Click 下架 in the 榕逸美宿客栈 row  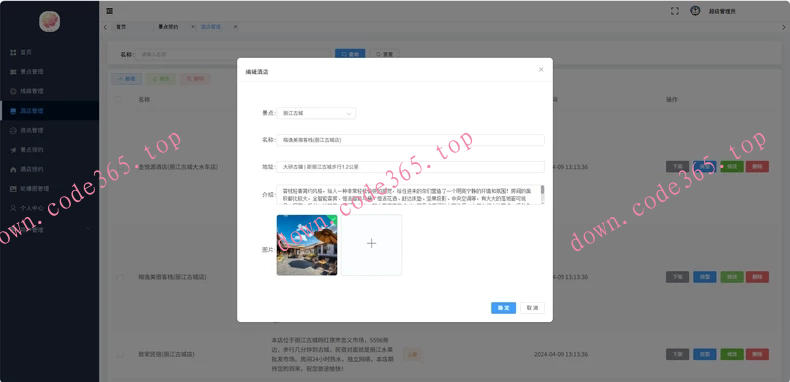[x=677, y=277]
